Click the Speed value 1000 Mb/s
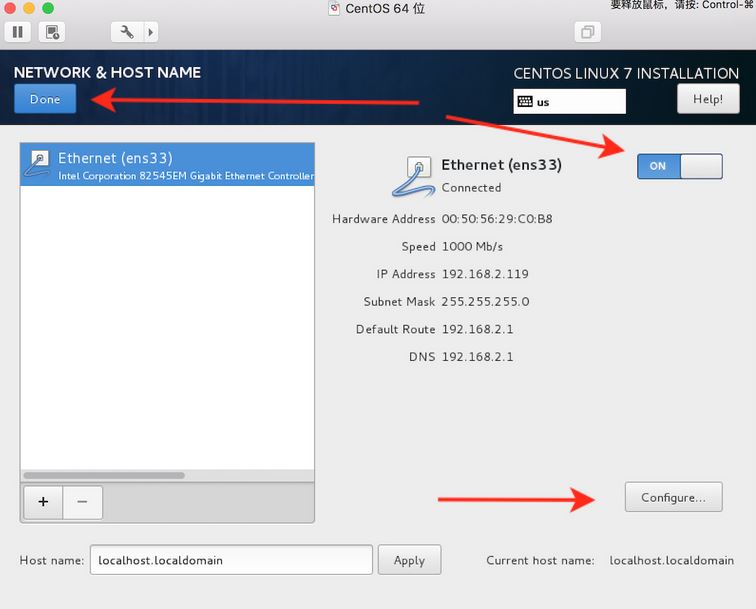The width and height of the screenshot is (756, 609). click(472, 246)
